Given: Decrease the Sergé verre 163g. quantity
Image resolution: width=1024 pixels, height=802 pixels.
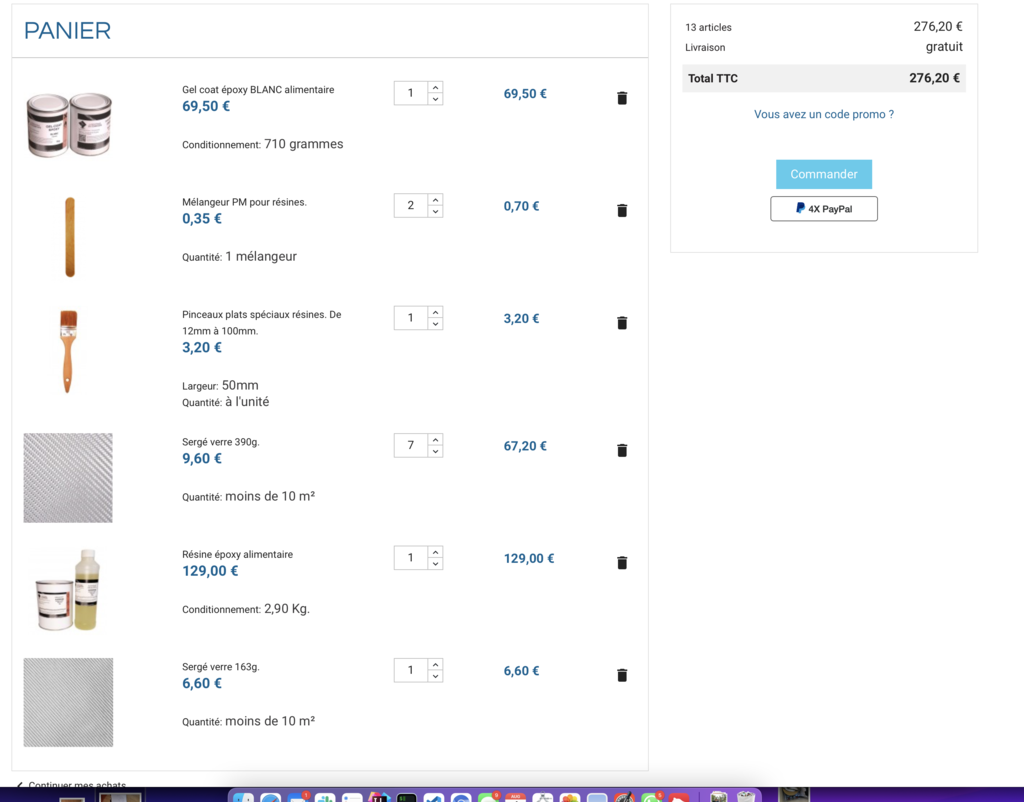Looking at the screenshot, I should tap(436, 675).
